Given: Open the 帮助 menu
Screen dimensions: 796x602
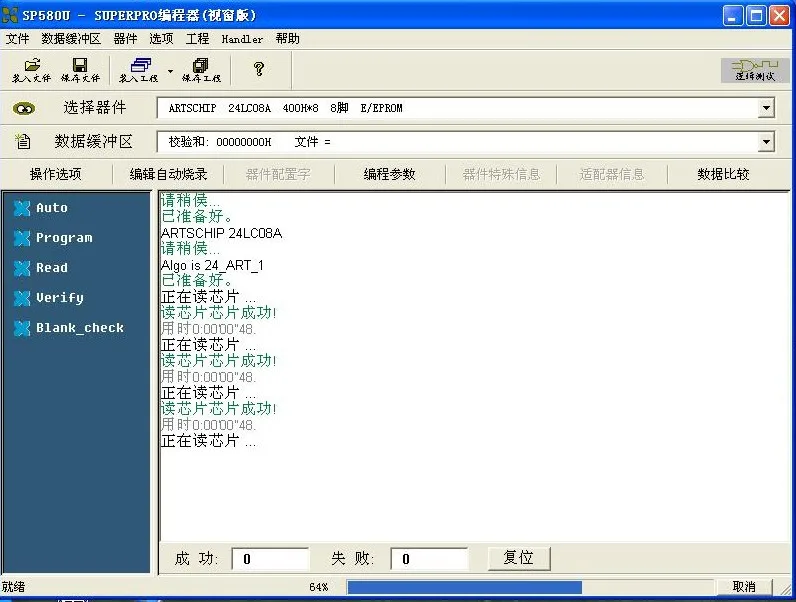Looking at the screenshot, I should 287,39.
